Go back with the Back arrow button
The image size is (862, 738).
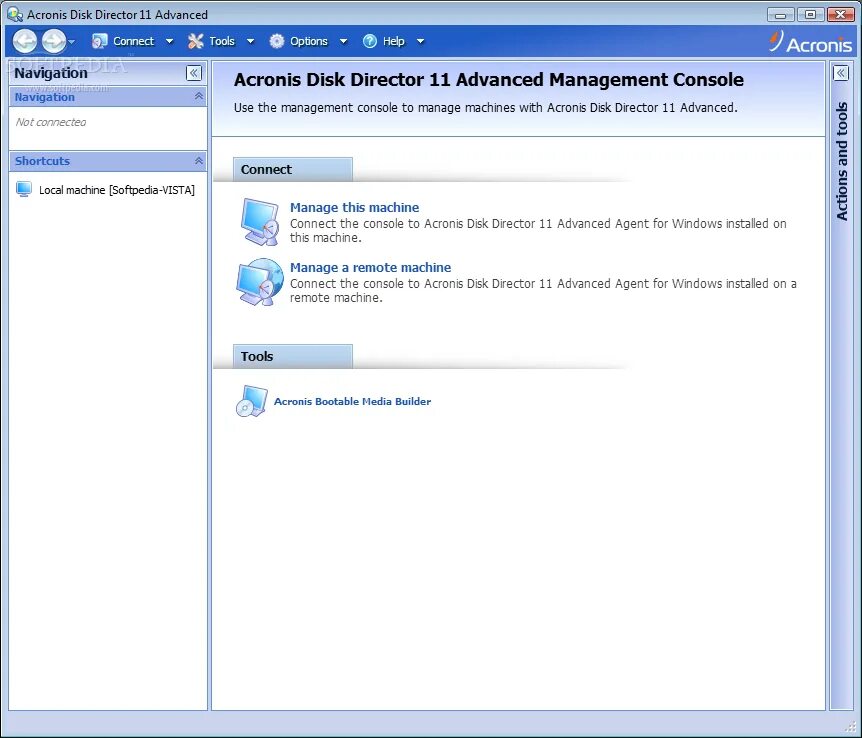(x=25, y=41)
